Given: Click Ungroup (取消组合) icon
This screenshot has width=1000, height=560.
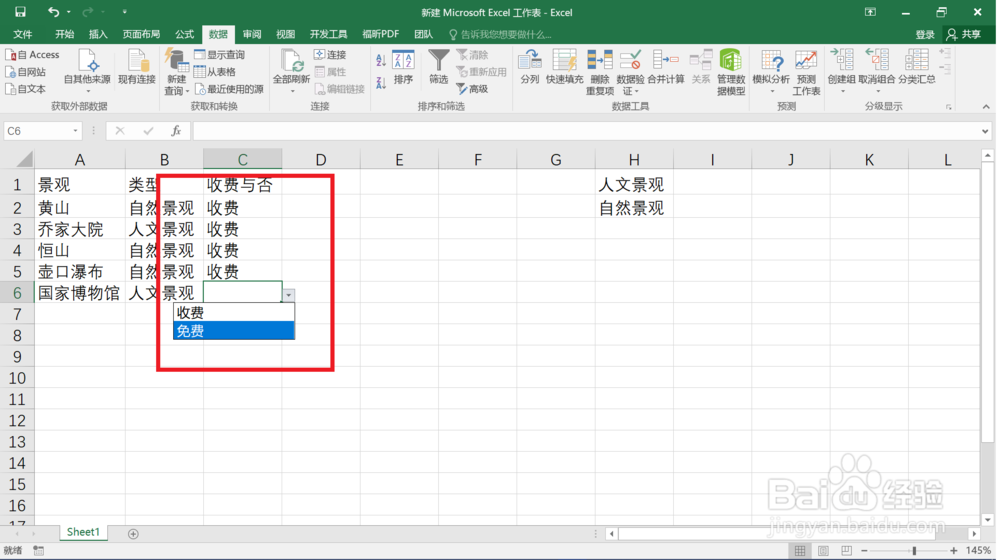Looking at the screenshot, I should pos(877,70).
